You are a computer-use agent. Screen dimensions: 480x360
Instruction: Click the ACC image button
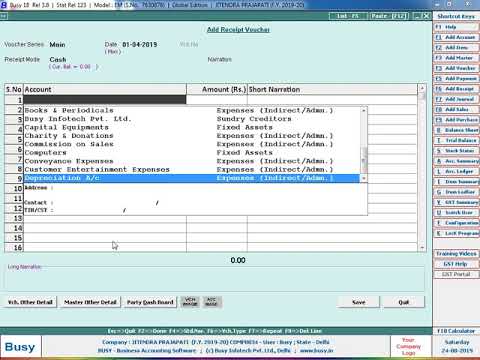[x=212, y=302]
